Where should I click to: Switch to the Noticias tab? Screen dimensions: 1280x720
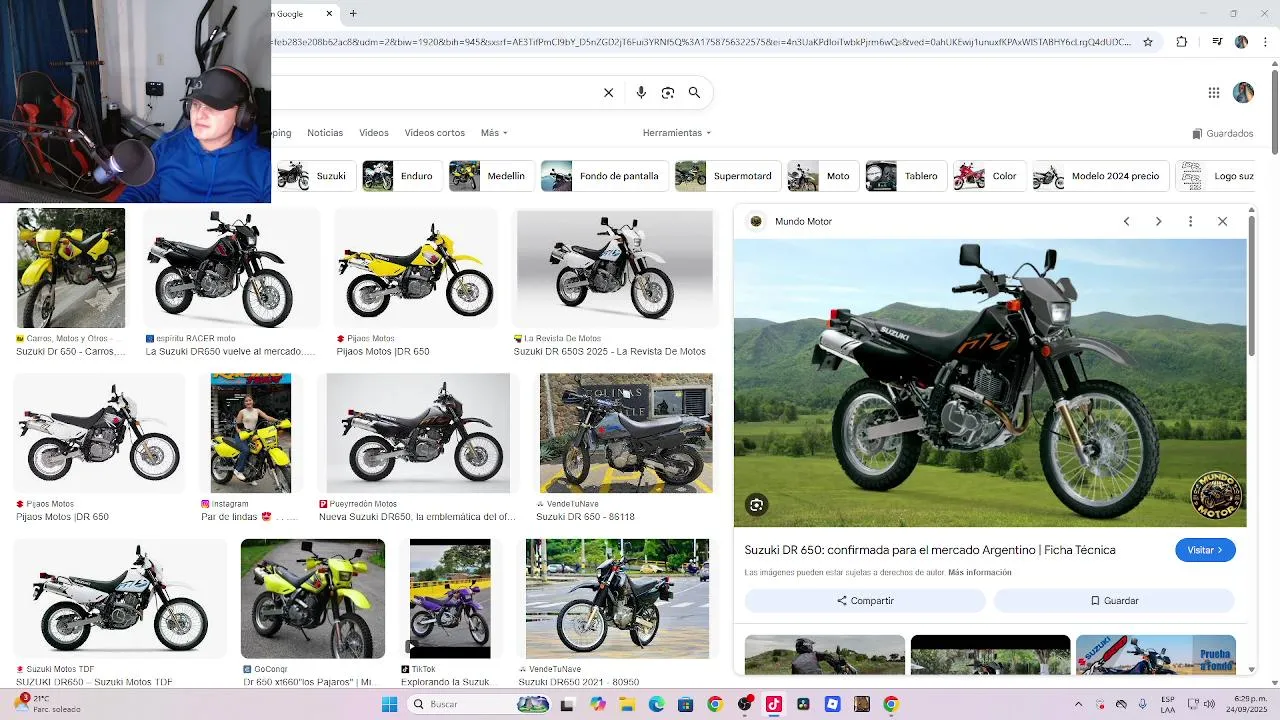pos(325,133)
